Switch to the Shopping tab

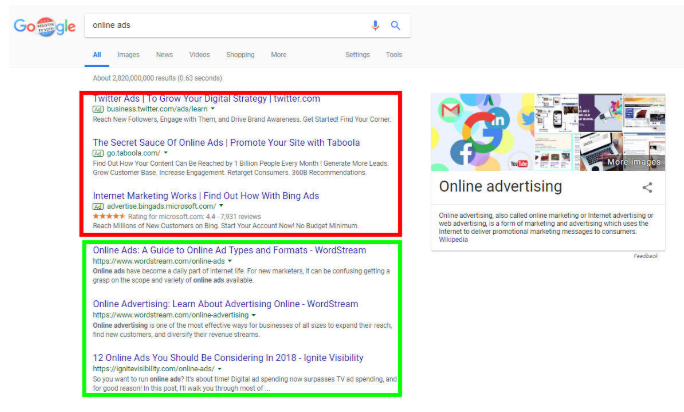[x=240, y=55]
